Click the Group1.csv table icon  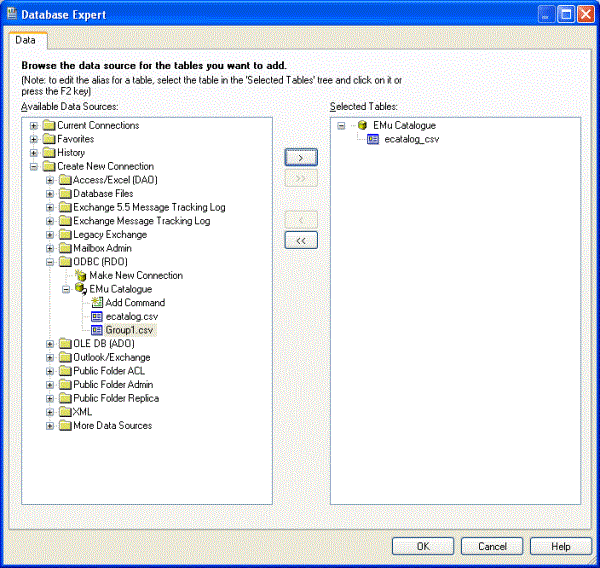point(97,330)
